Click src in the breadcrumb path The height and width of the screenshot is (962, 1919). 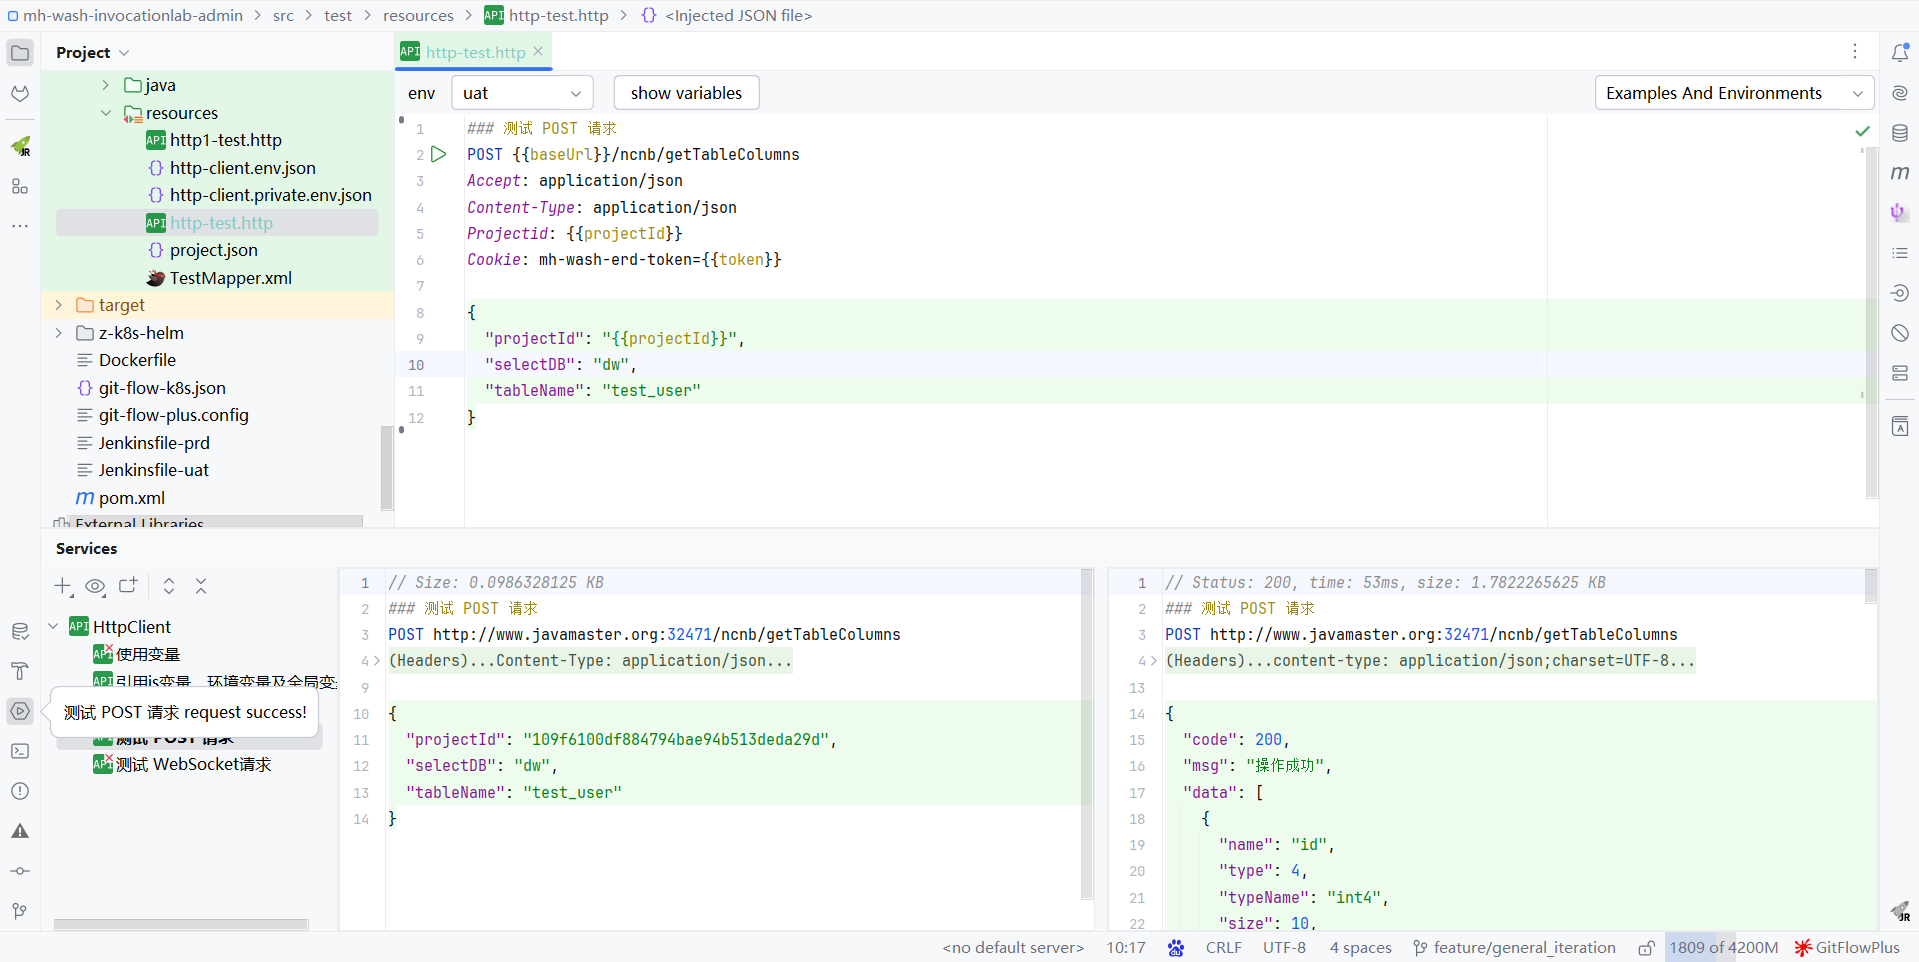pos(283,15)
